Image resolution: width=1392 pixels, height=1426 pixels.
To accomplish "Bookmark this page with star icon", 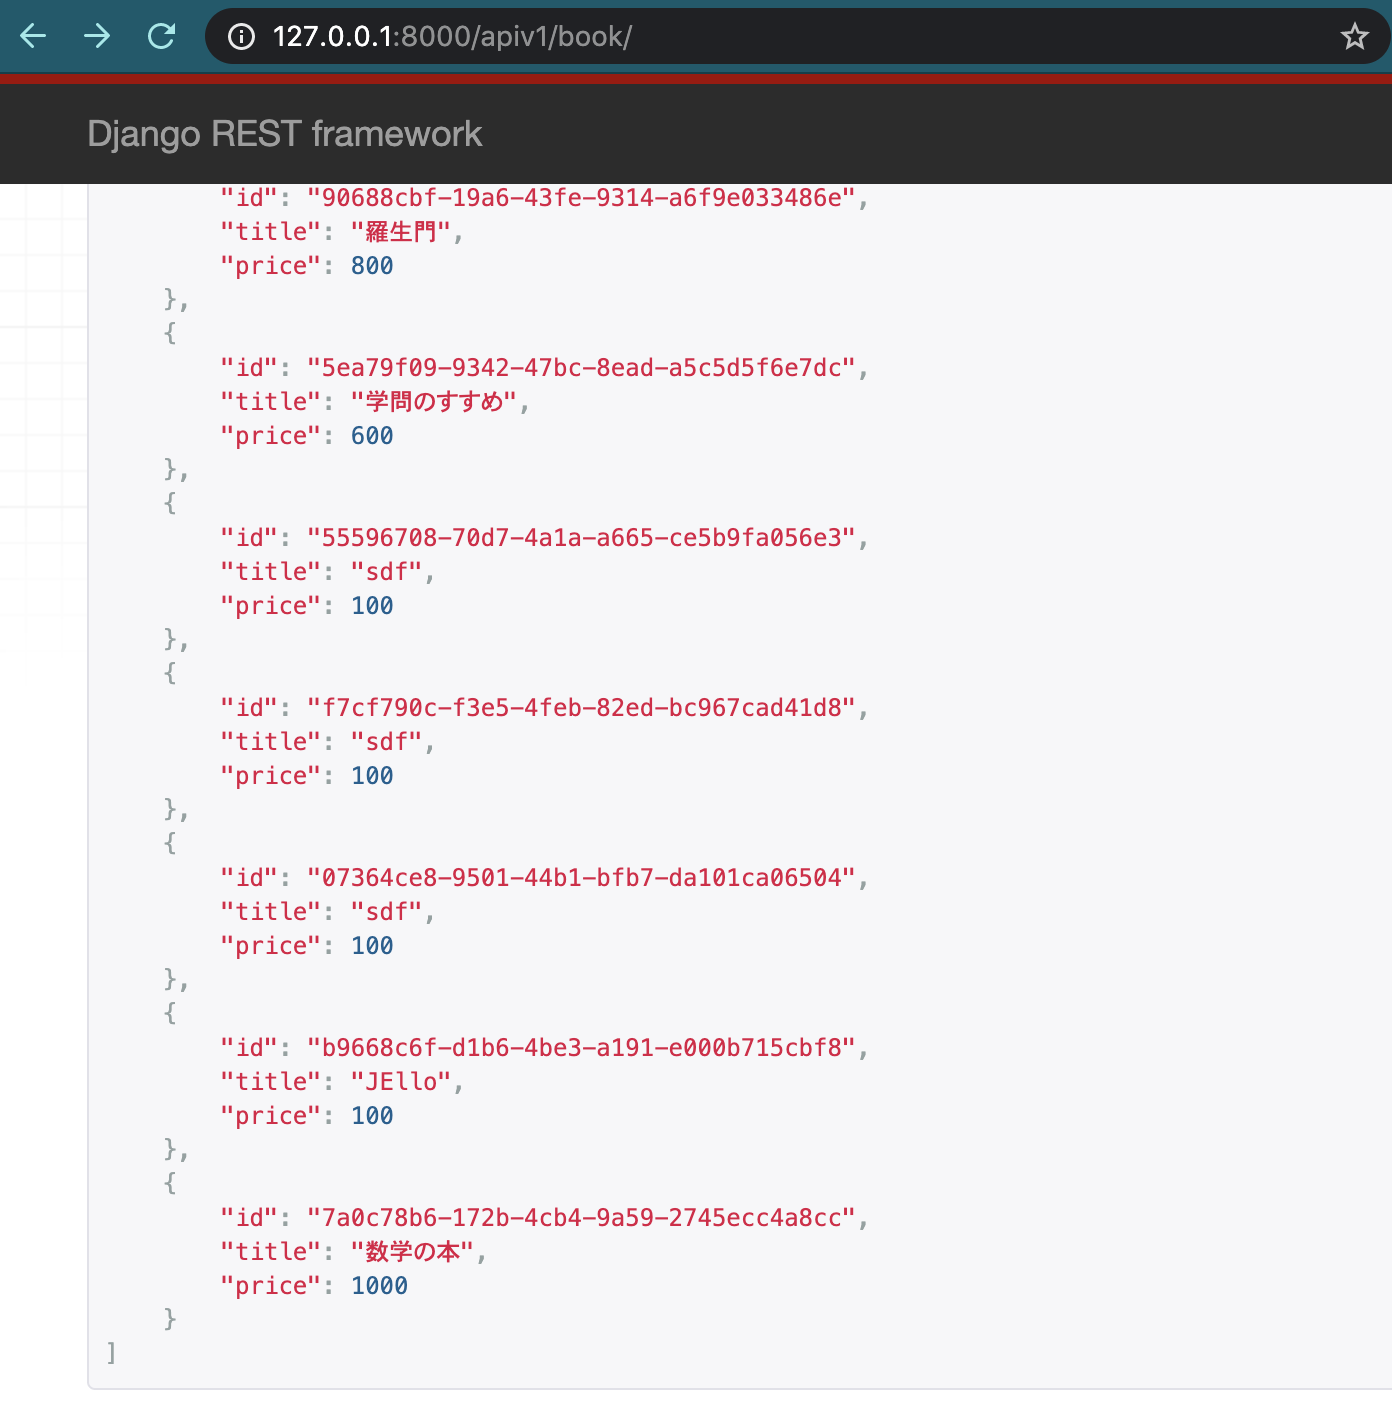I will tap(1354, 37).
